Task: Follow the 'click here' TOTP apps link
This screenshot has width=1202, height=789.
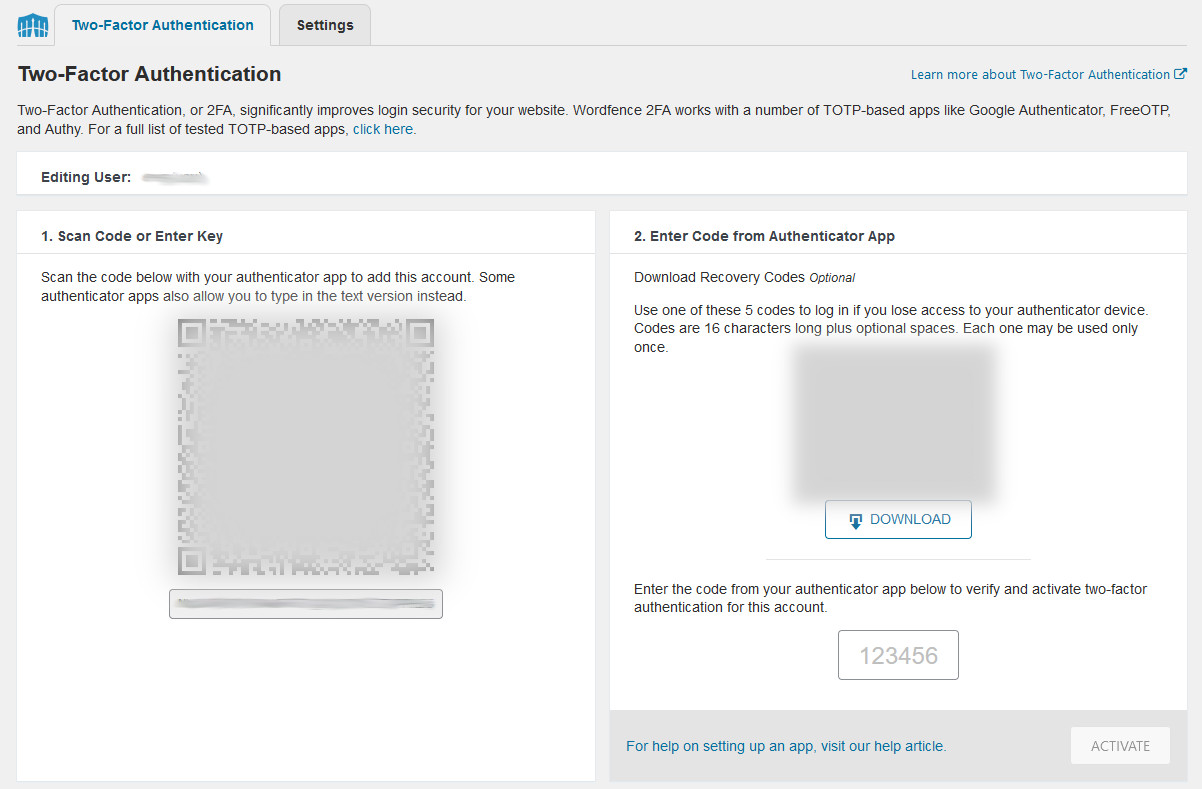Action: pyautogui.click(x=383, y=129)
